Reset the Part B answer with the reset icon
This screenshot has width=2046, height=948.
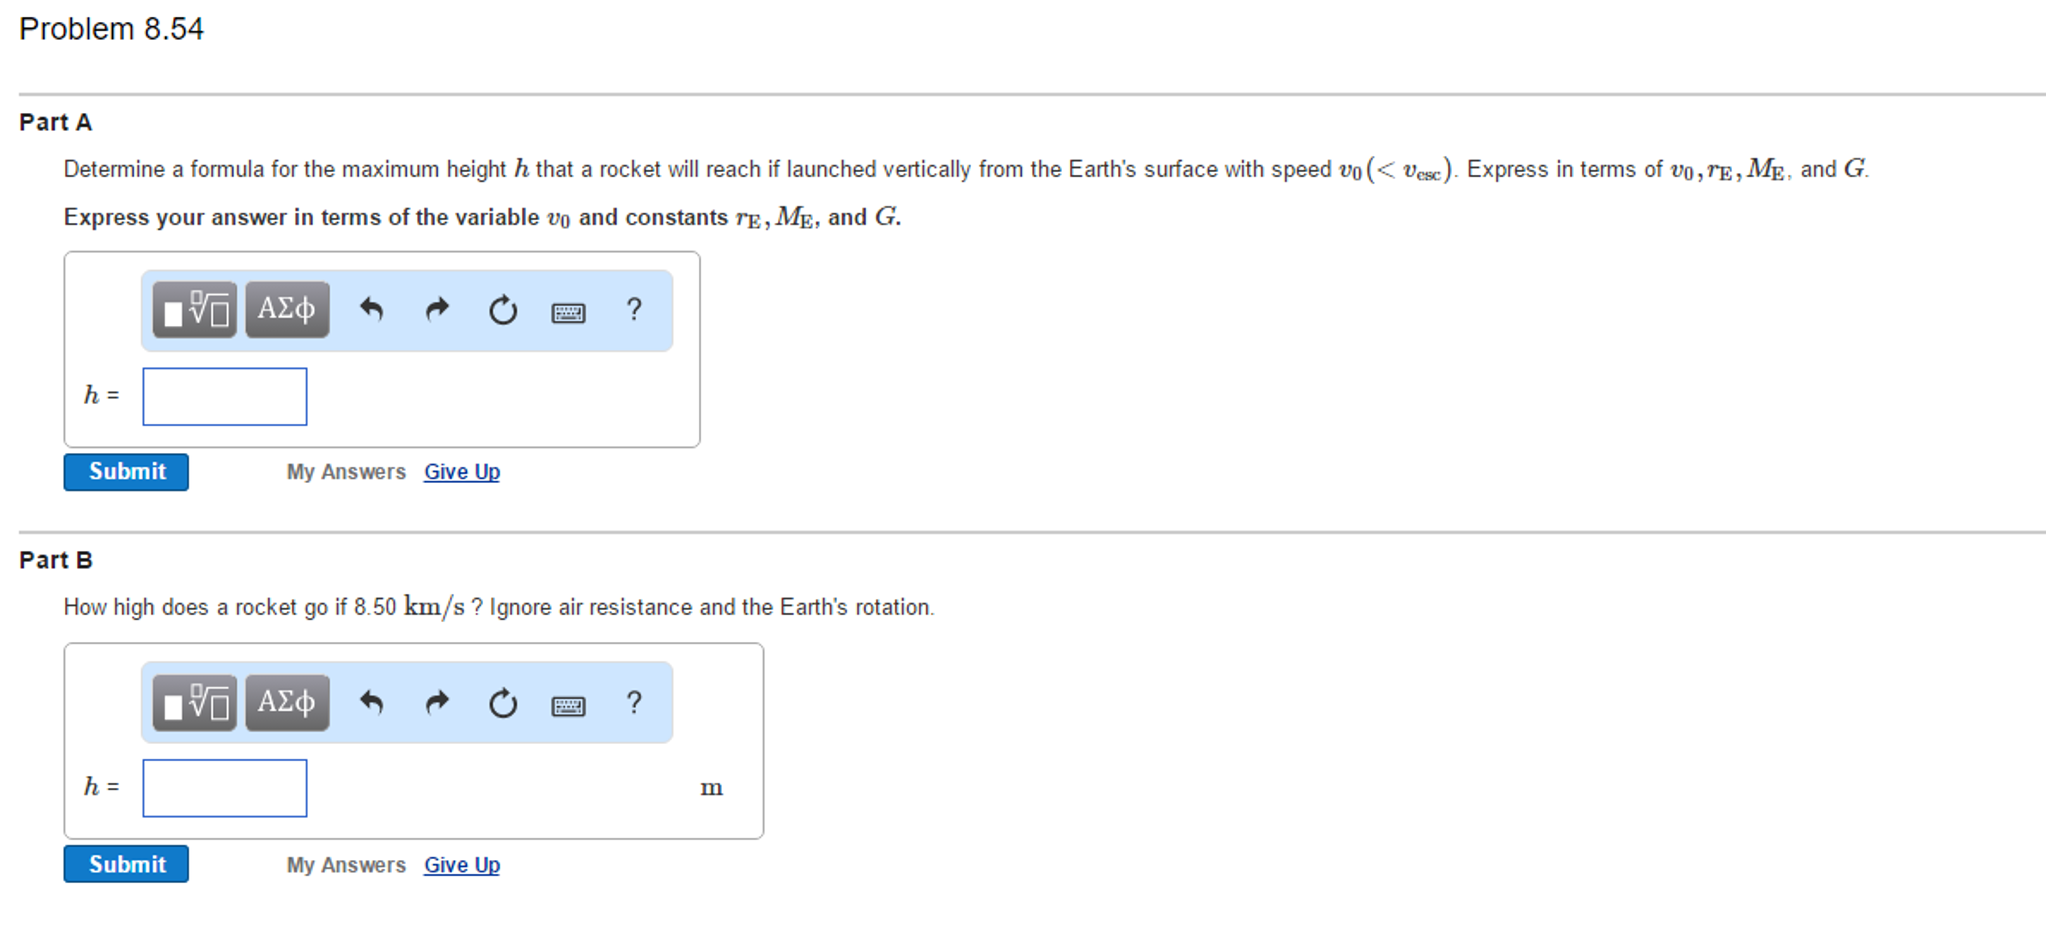pos(503,703)
